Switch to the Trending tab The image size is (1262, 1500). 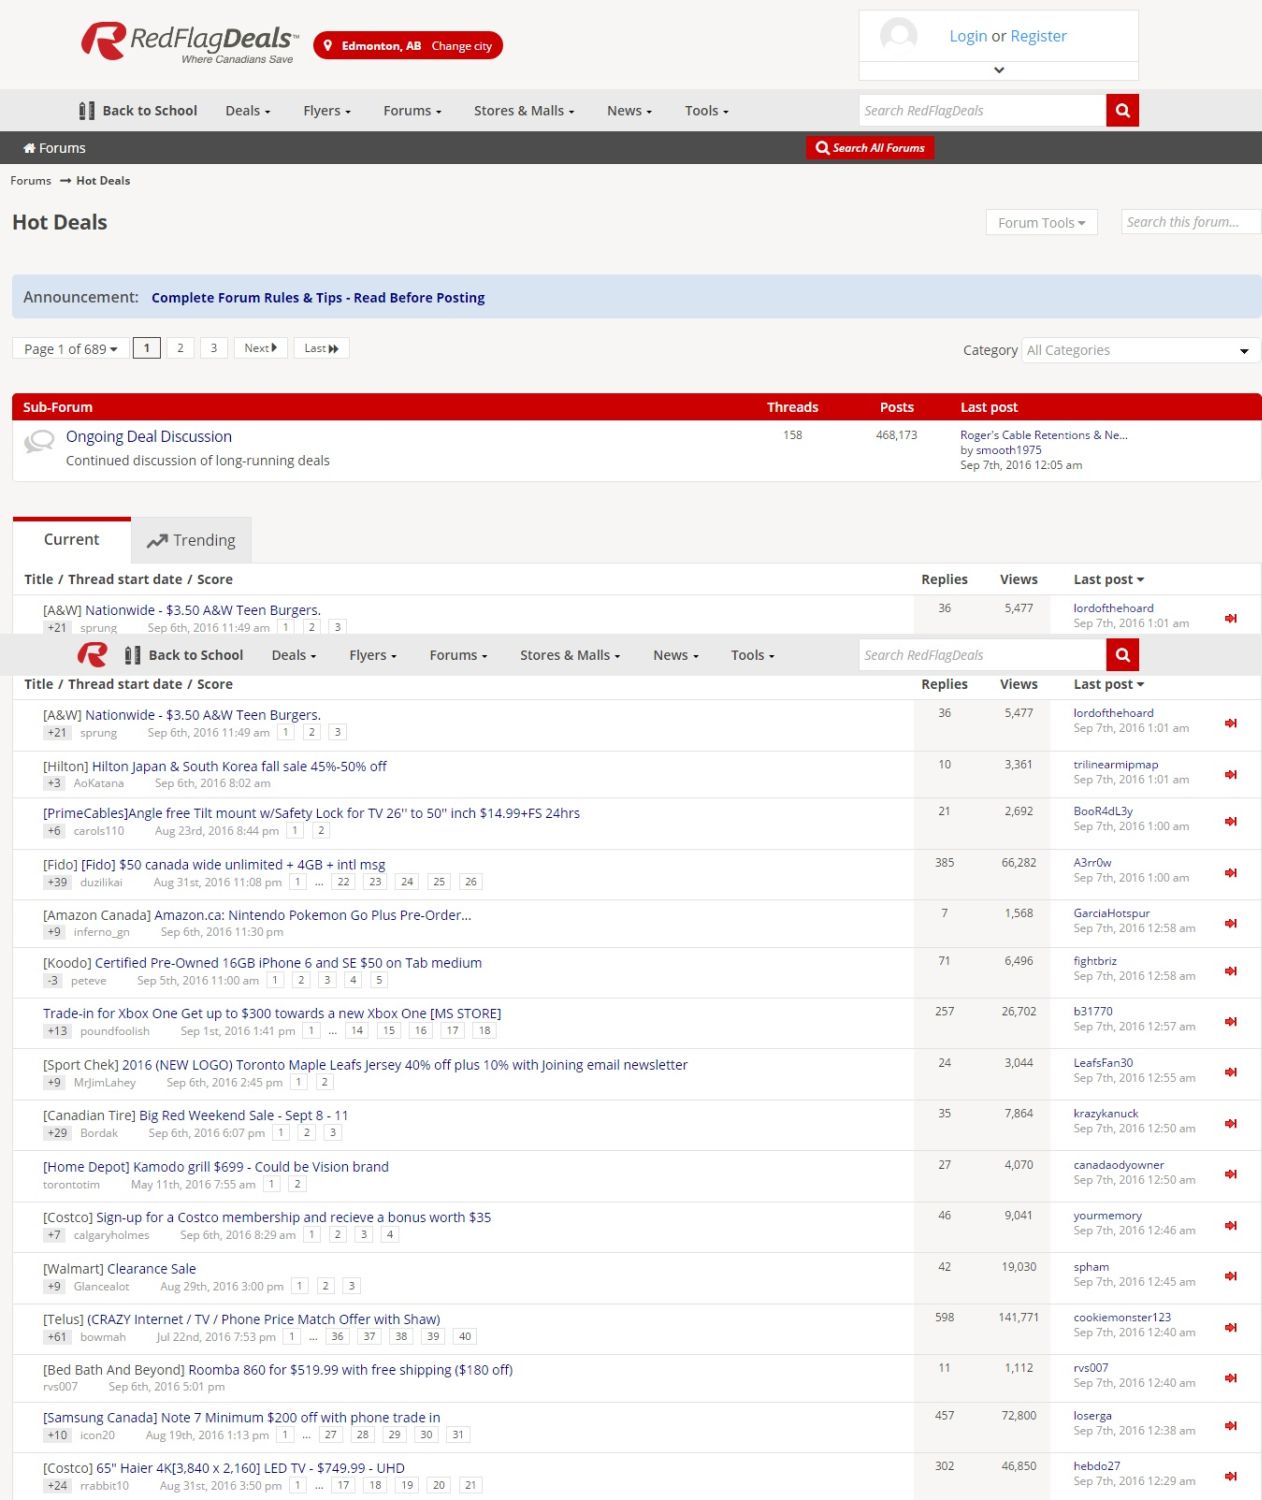click(203, 540)
